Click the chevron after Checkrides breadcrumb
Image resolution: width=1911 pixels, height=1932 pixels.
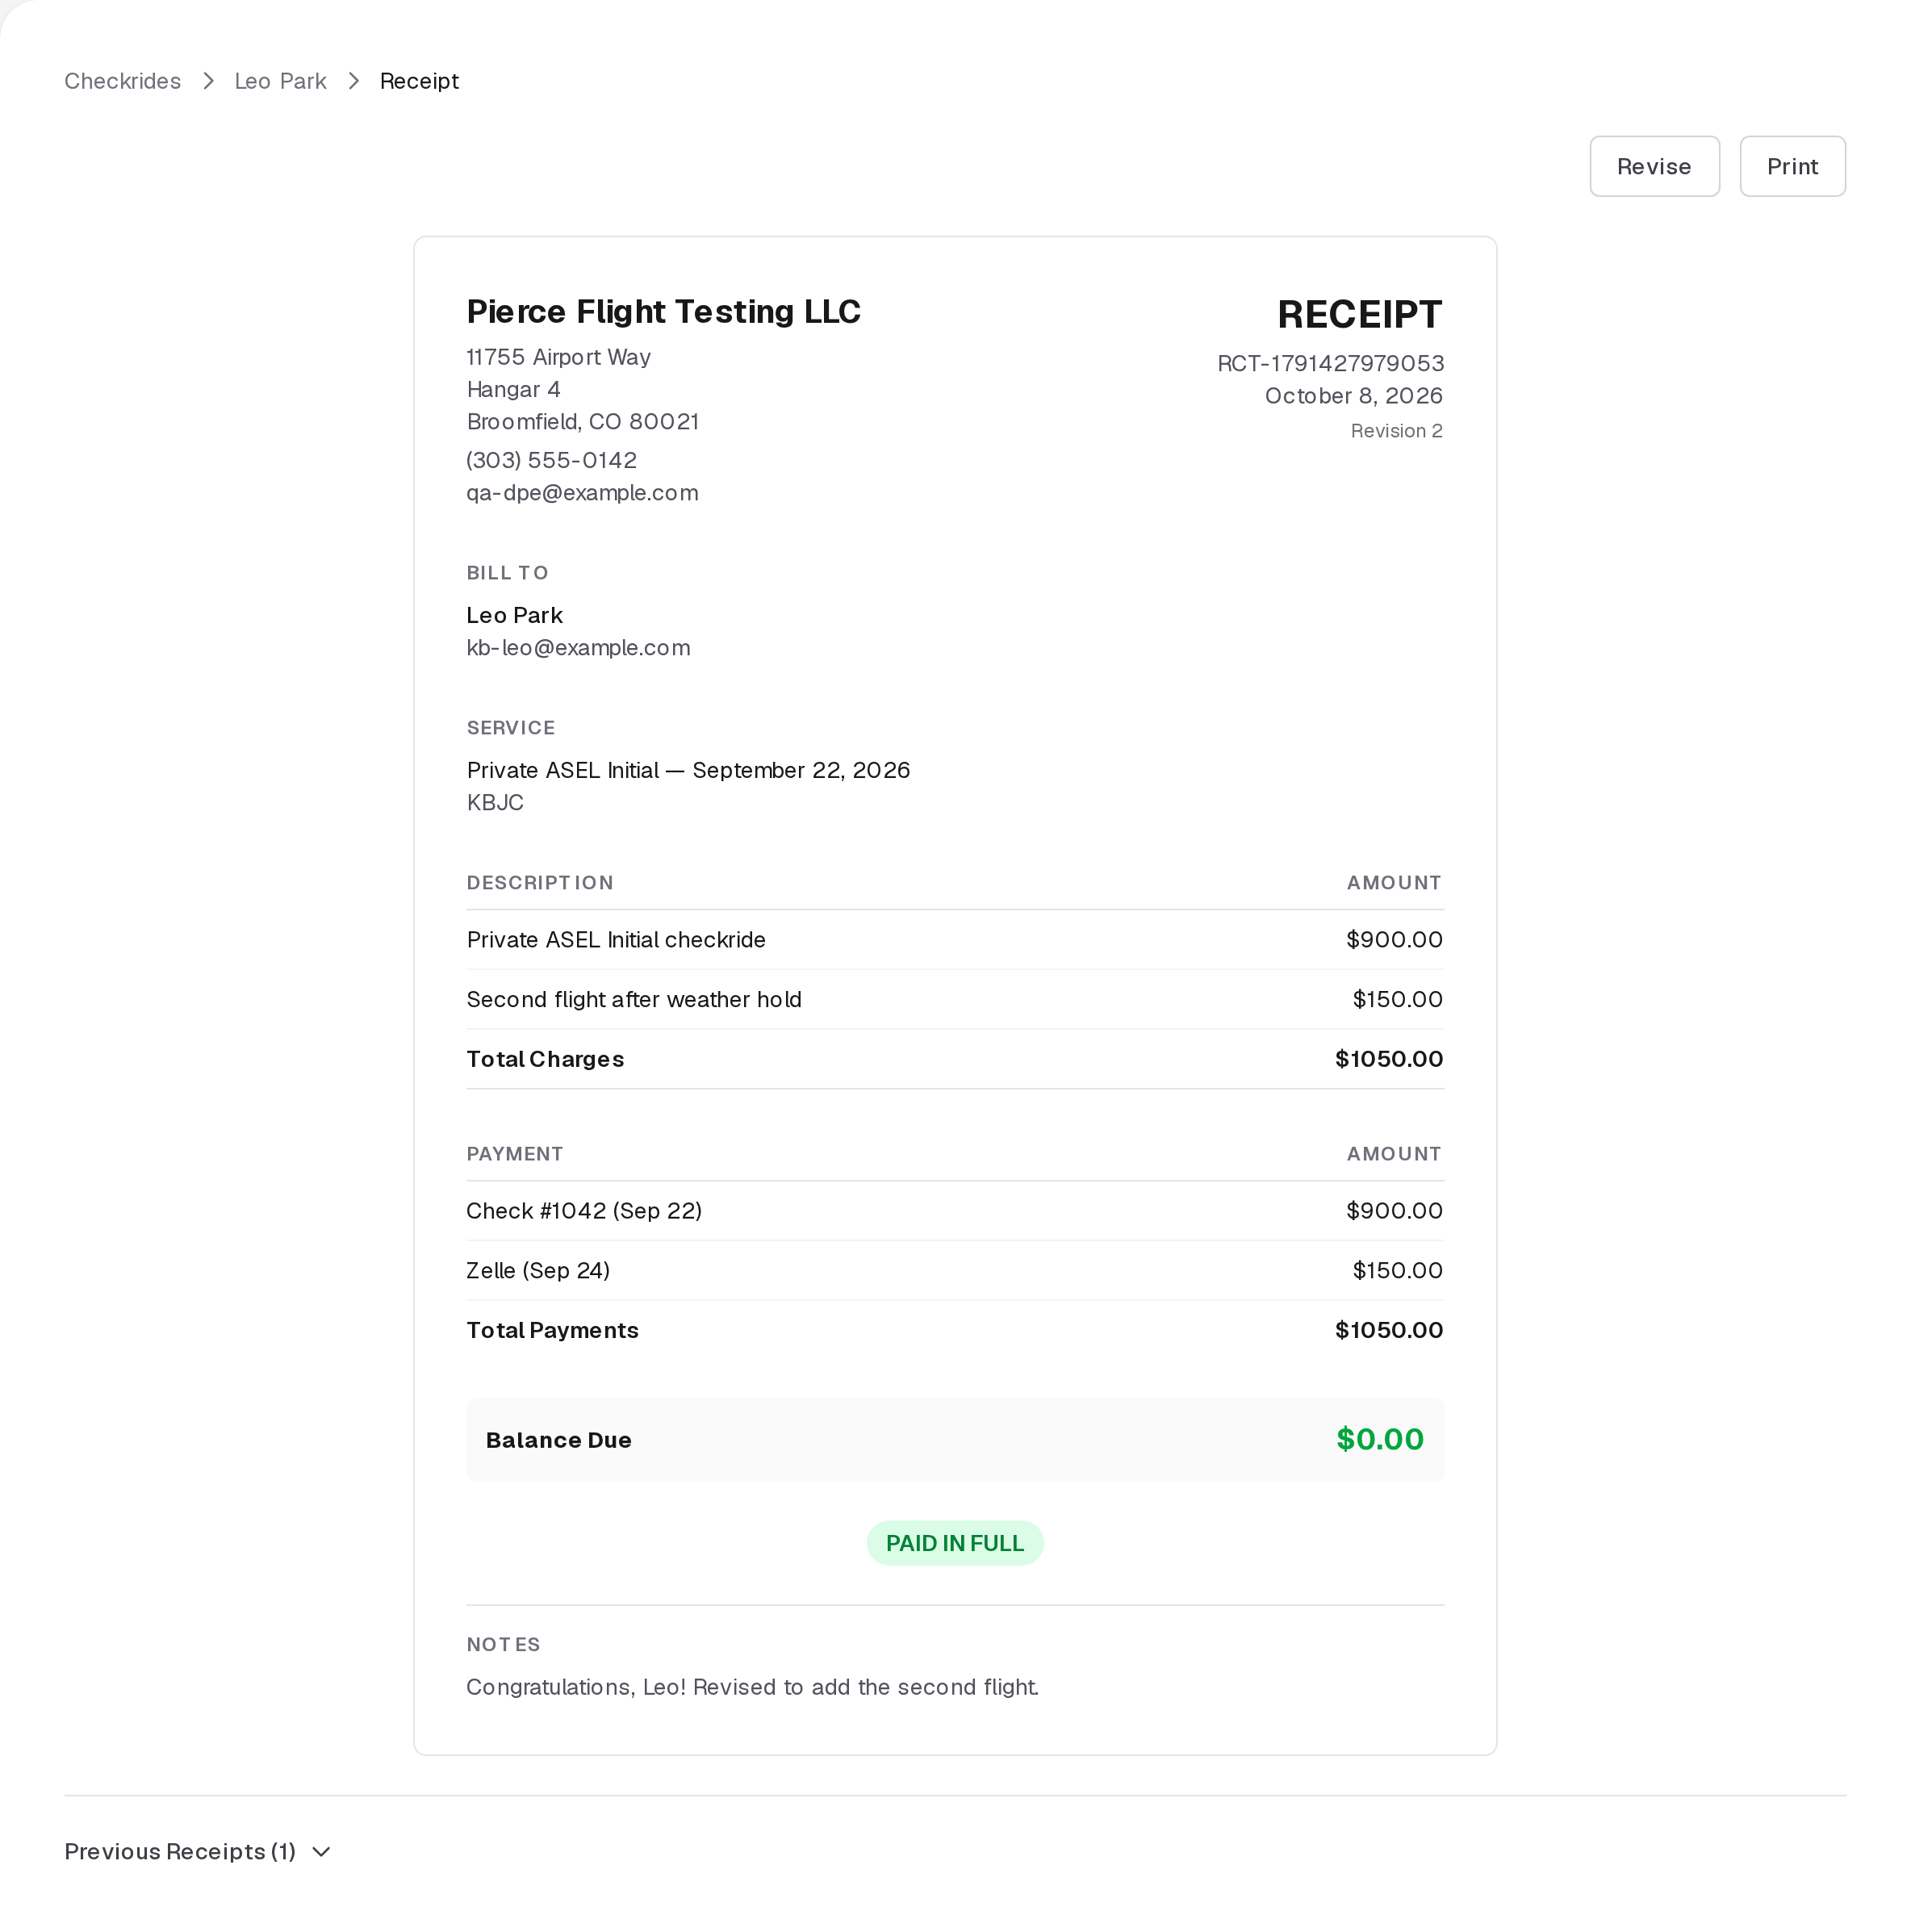tap(208, 81)
